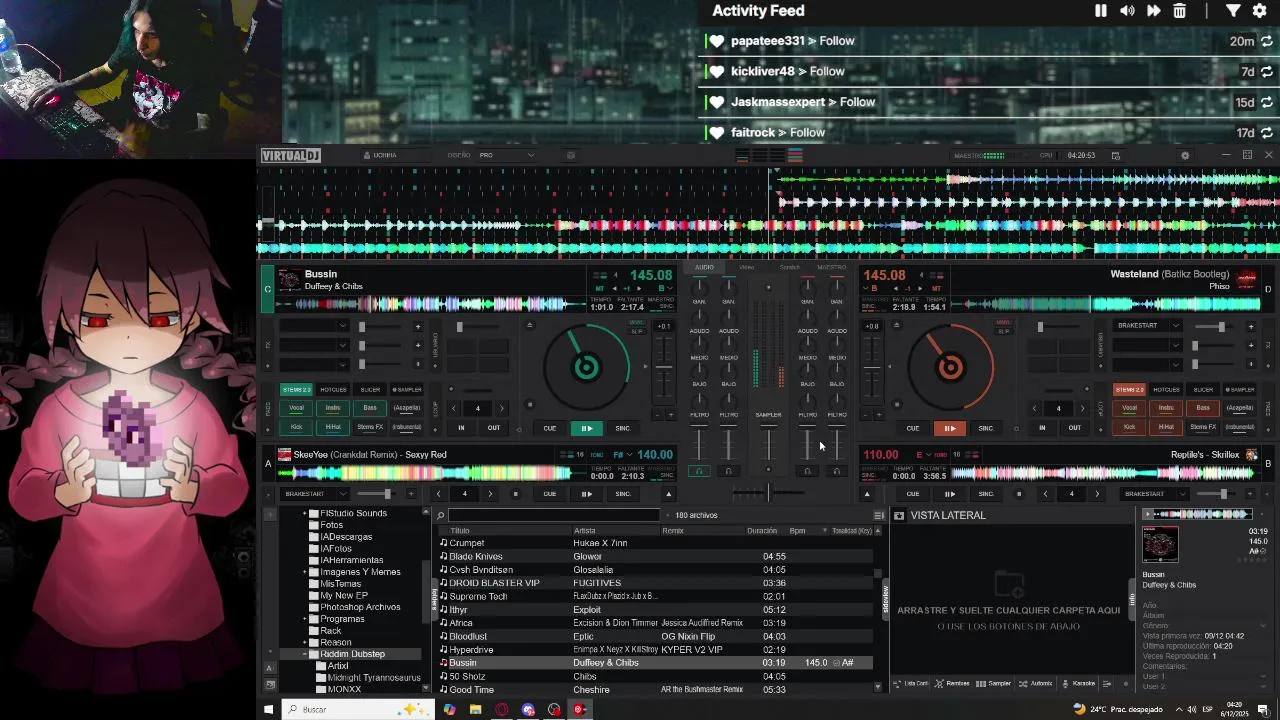Viewport: 1280px width, 720px height.
Task: Set loop IN on the Bussin deck
Action: [x=461, y=428]
